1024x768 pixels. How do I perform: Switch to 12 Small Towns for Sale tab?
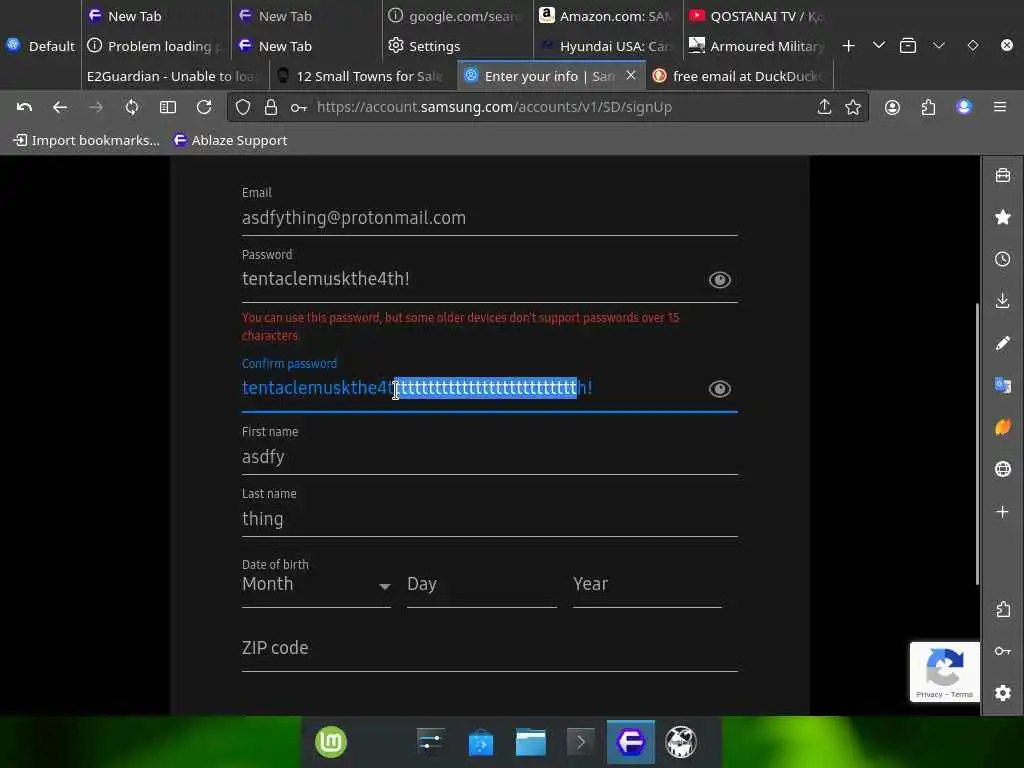tap(363, 76)
